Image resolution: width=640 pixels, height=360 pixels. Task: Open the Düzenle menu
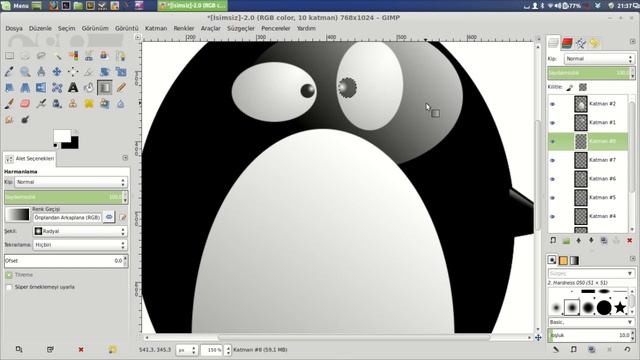coord(40,28)
